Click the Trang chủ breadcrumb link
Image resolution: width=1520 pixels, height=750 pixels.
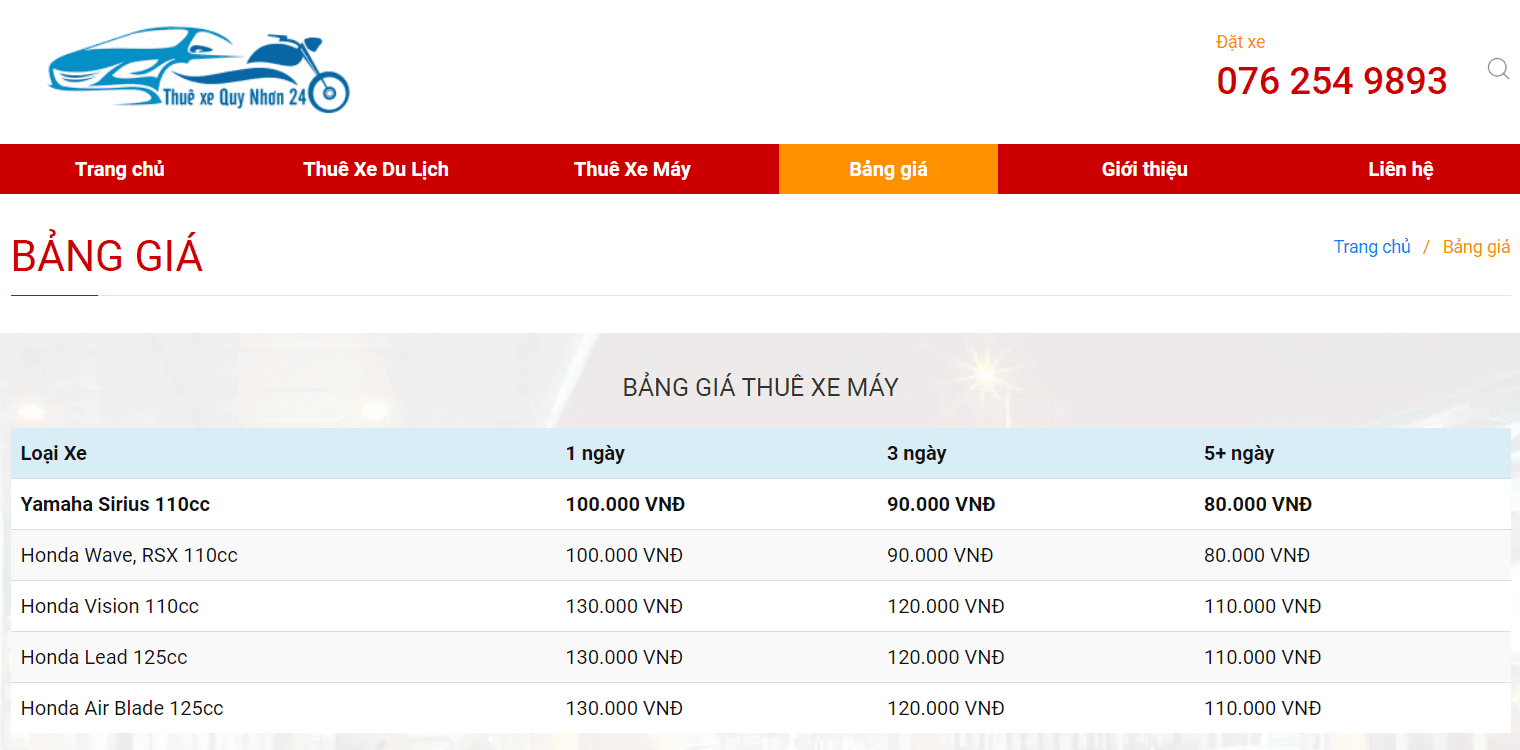pyautogui.click(x=1371, y=247)
